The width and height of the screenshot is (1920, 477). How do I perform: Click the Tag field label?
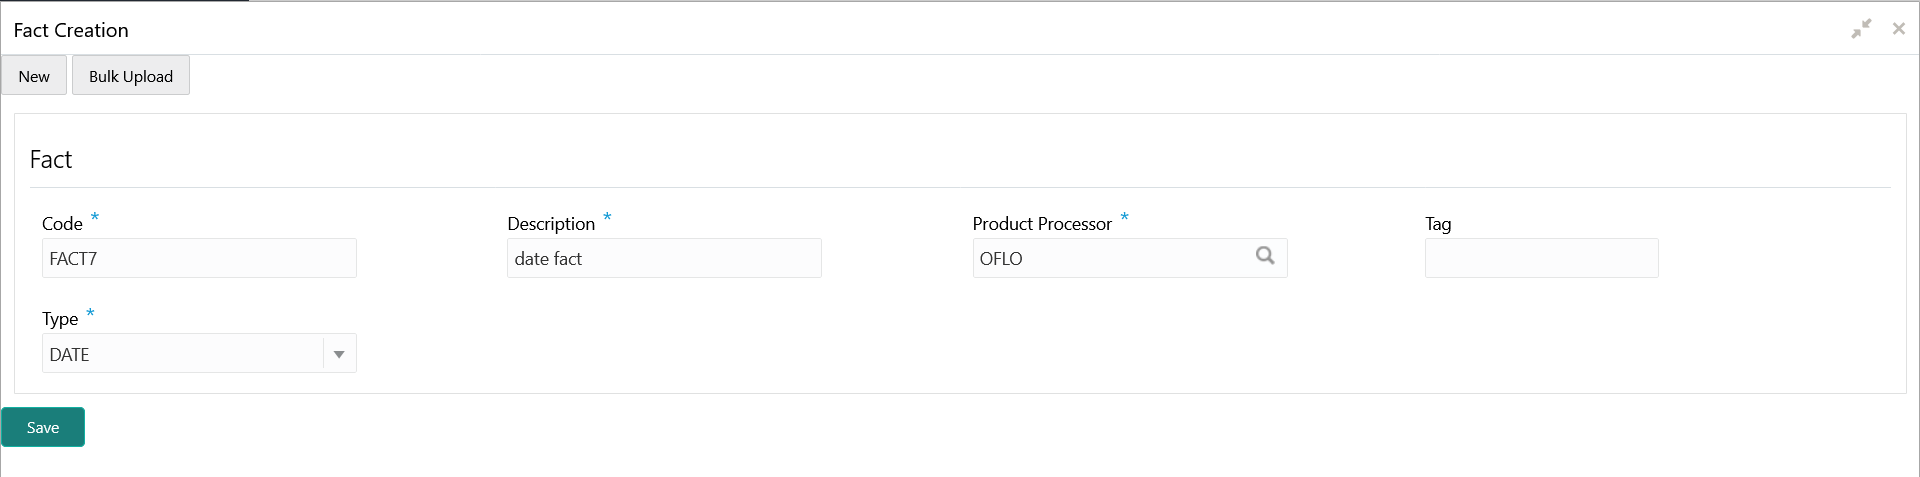point(1438,224)
